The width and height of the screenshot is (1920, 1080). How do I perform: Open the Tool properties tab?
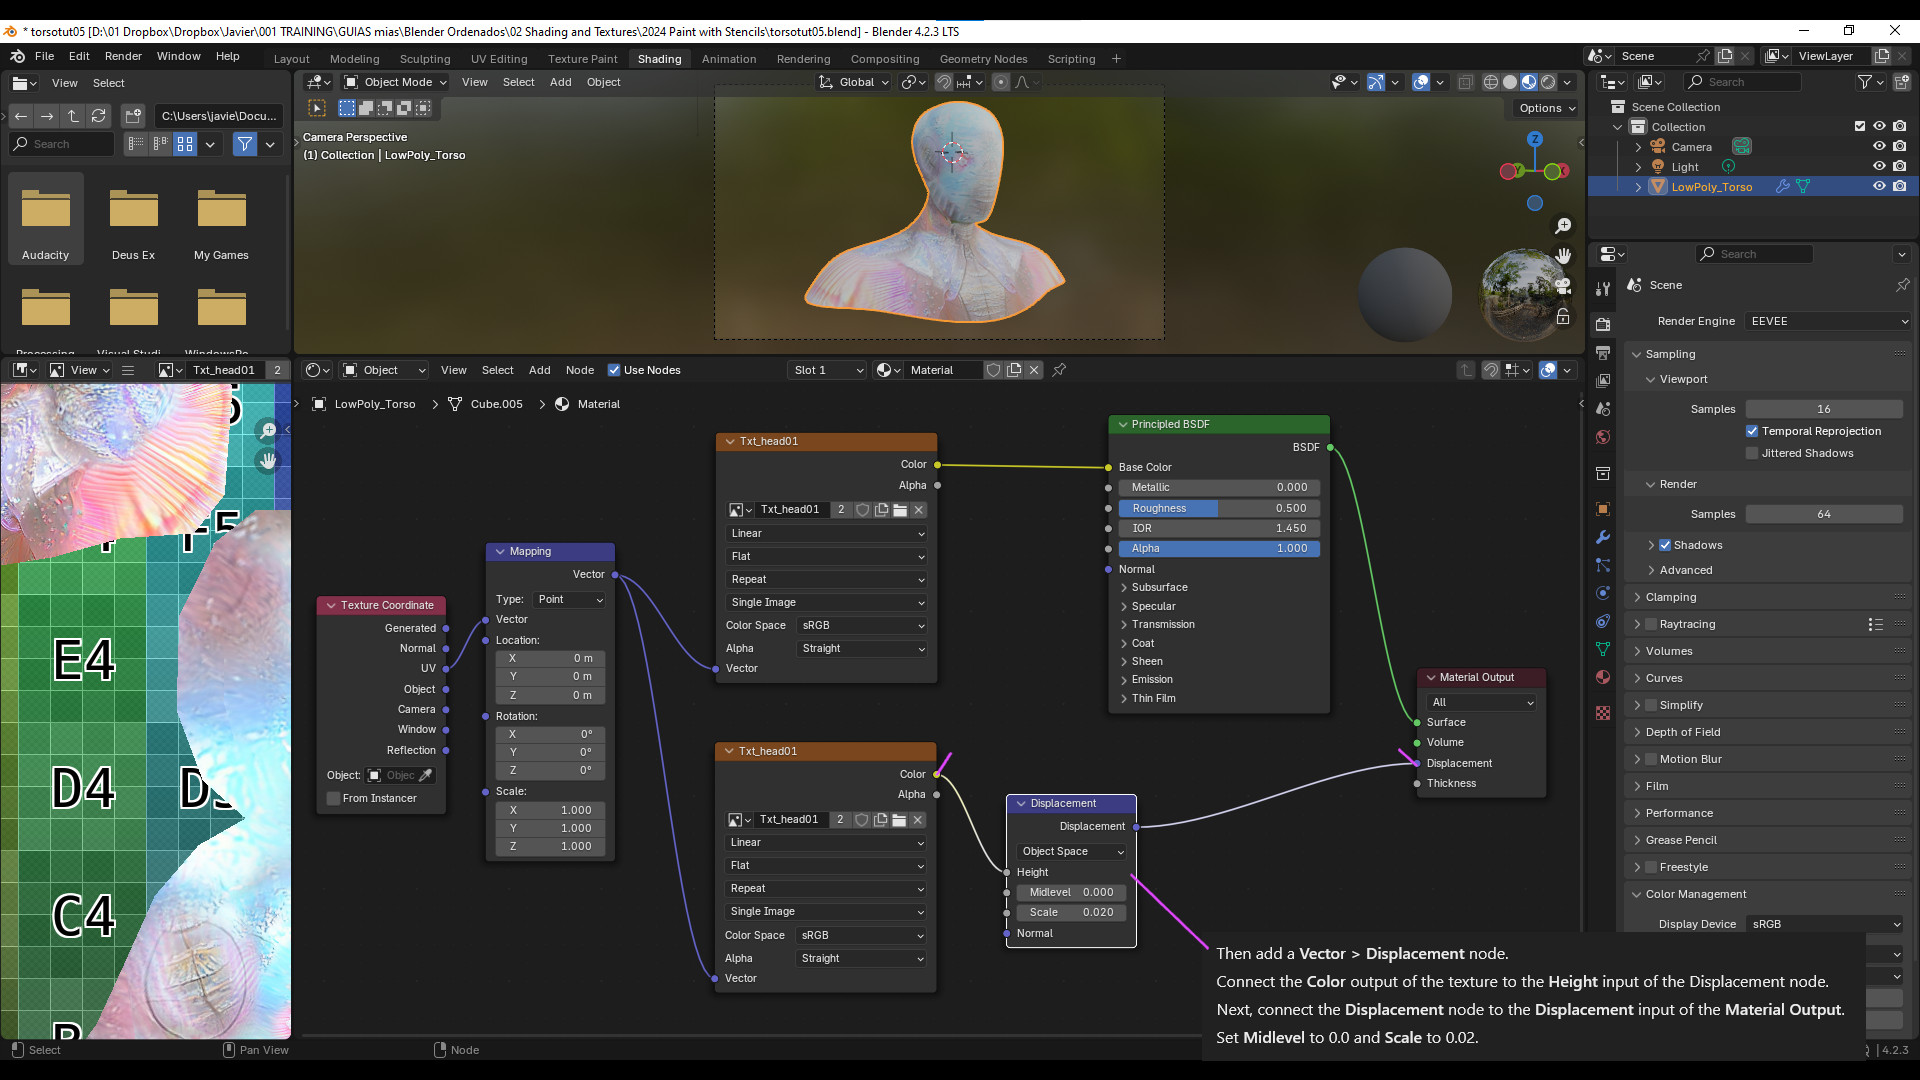(x=1603, y=288)
